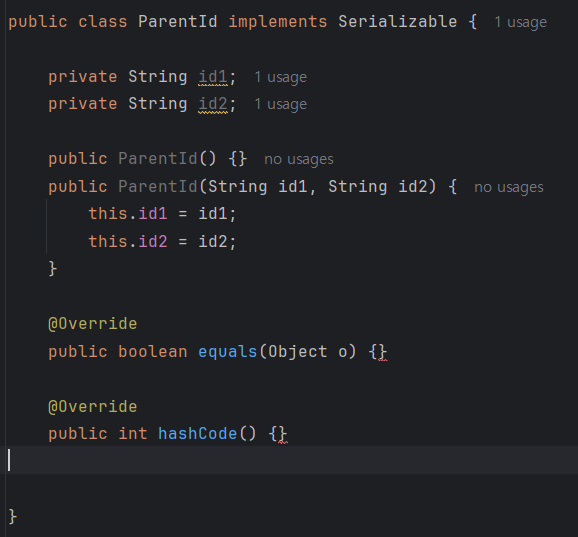Click the '1 usage' hint beside field id1
Image resolution: width=578 pixels, height=537 pixels.
(x=281, y=77)
